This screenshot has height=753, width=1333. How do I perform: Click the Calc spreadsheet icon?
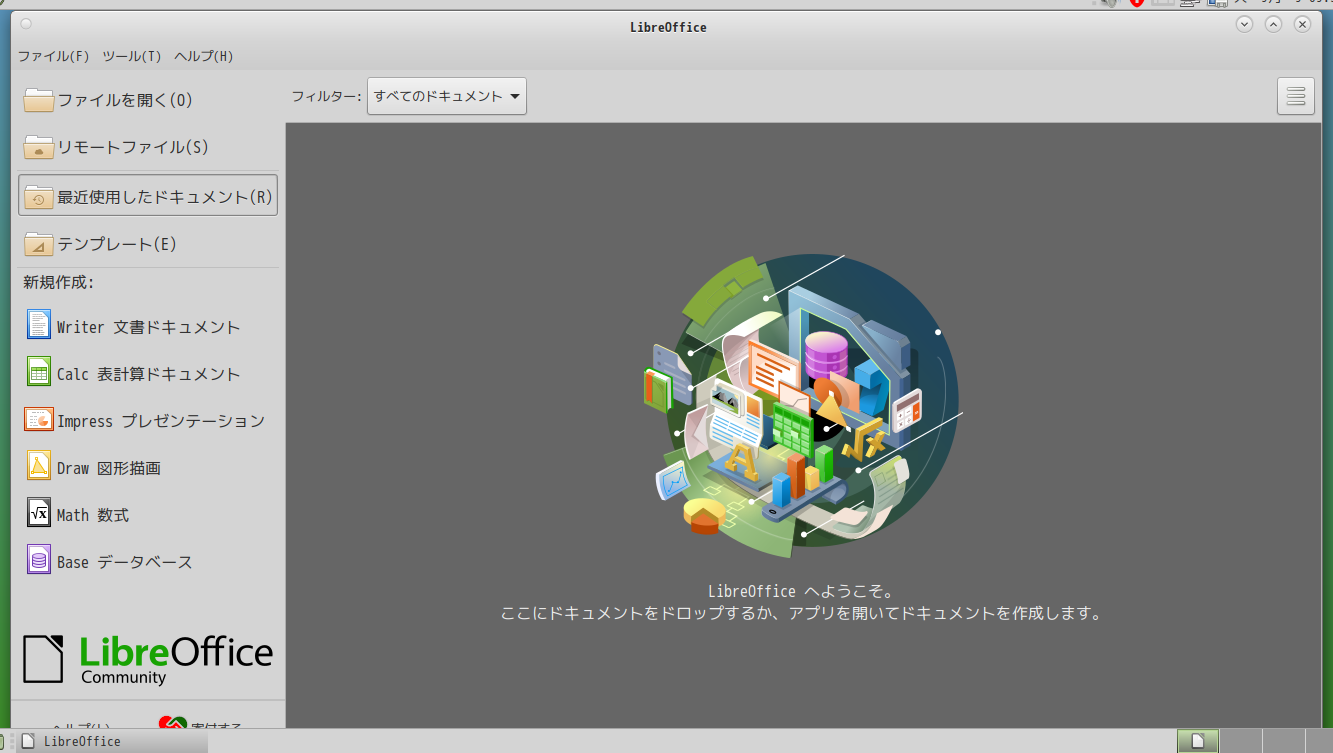point(39,372)
